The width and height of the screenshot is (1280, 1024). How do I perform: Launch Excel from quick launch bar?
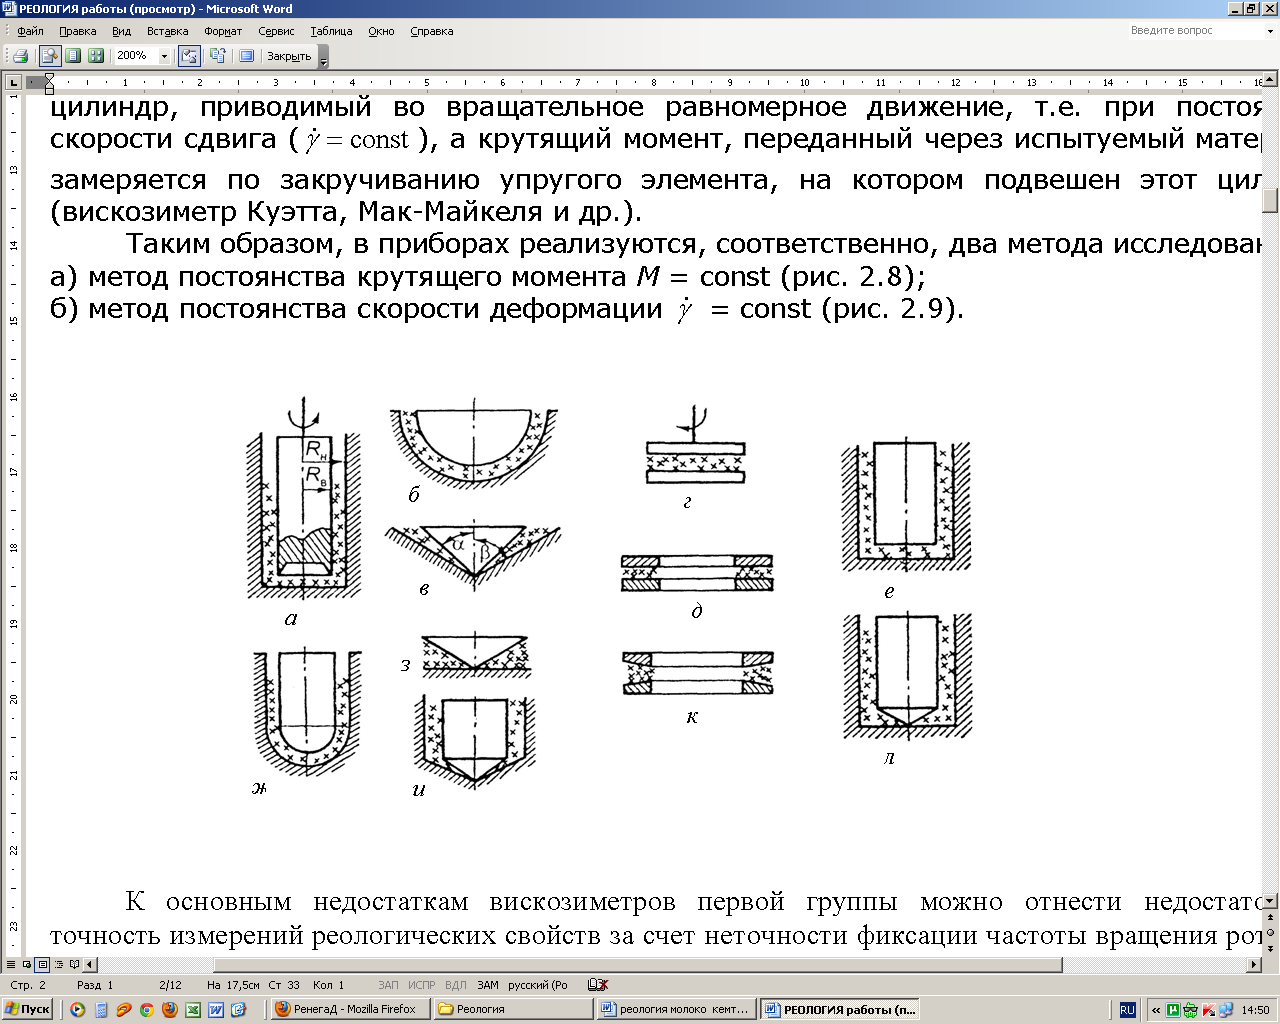pos(193,1010)
